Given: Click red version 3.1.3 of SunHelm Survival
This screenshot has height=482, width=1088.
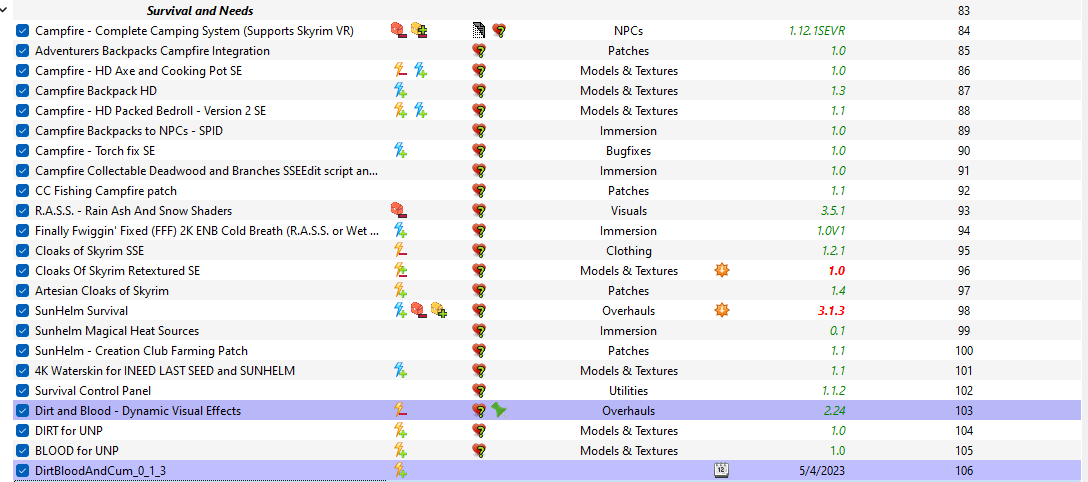Looking at the screenshot, I should coord(830,311).
